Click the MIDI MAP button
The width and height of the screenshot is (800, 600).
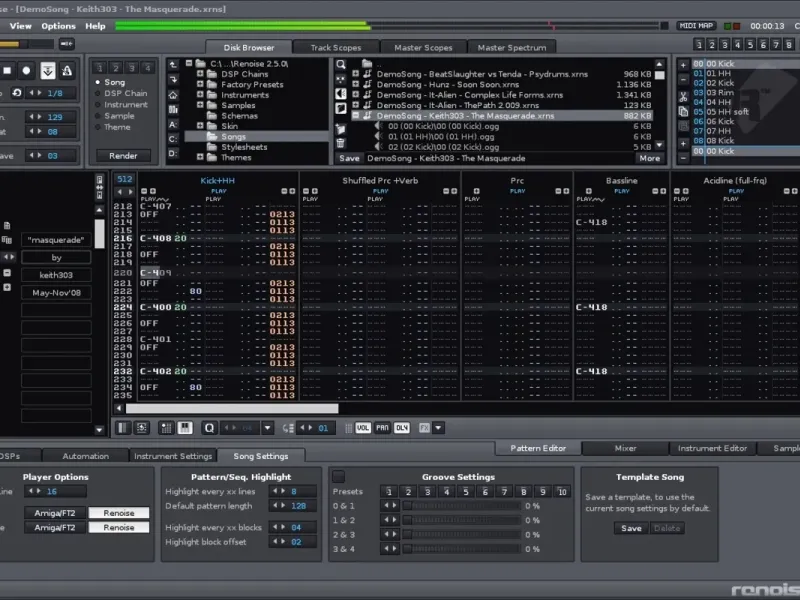pos(695,26)
